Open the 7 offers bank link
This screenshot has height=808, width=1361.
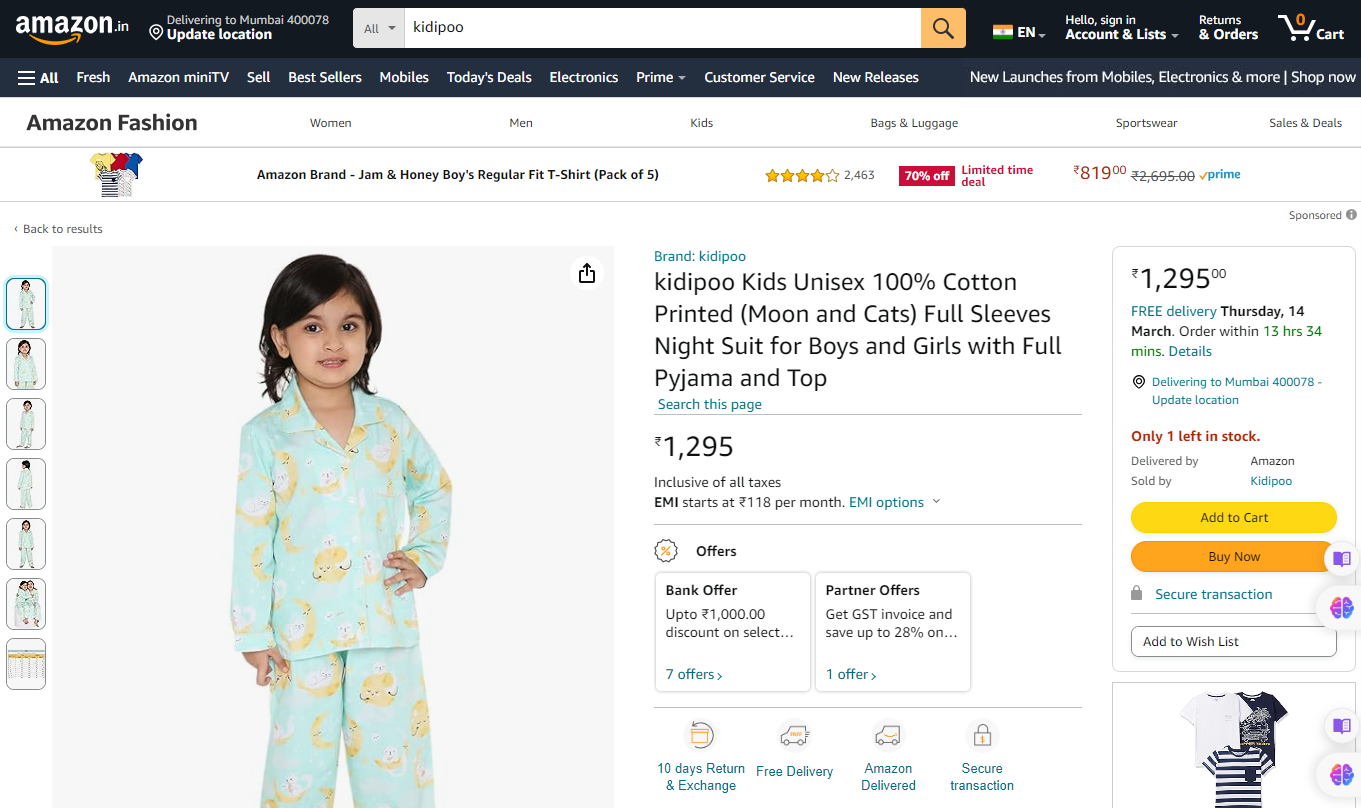[694, 675]
